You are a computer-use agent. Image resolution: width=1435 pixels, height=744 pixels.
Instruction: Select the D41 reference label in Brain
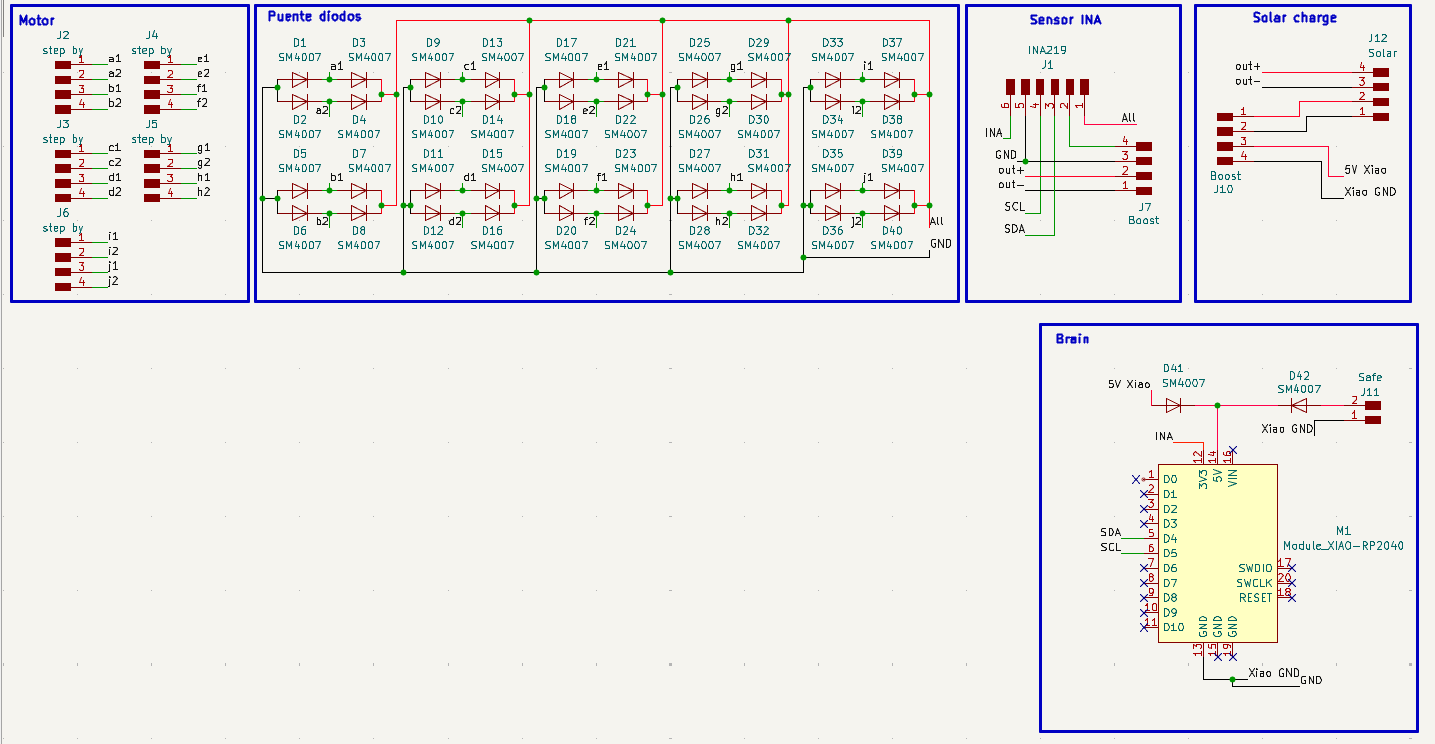(1173, 368)
